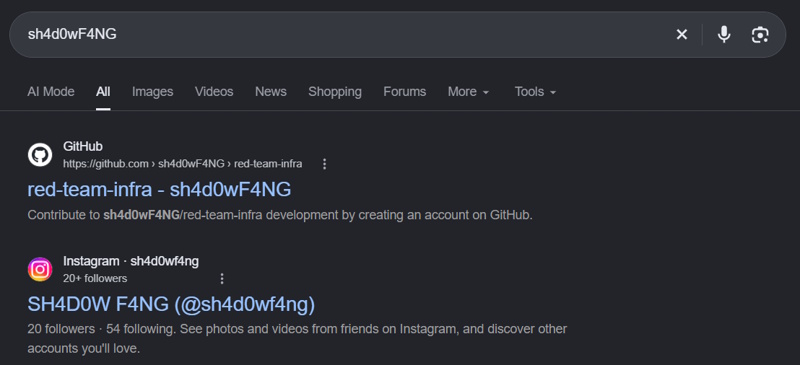Open three-dot menu for Instagram result

222,279
